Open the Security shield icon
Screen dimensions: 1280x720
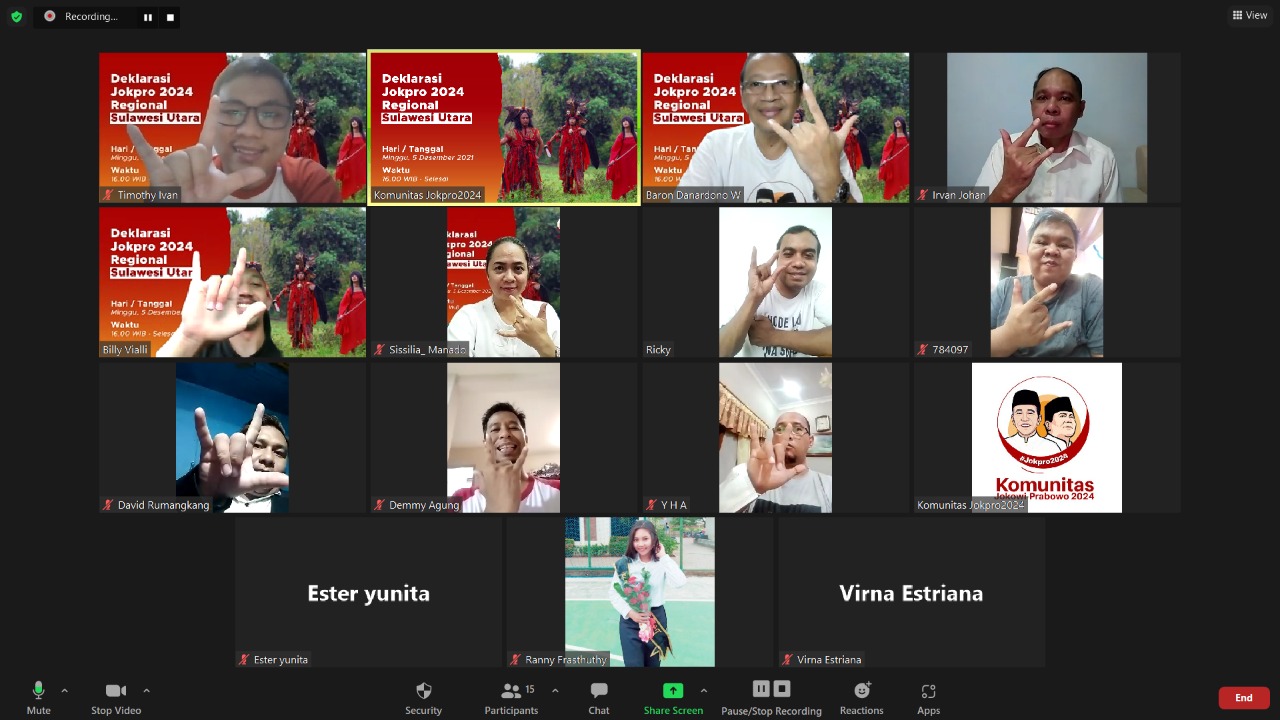[423, 691]
